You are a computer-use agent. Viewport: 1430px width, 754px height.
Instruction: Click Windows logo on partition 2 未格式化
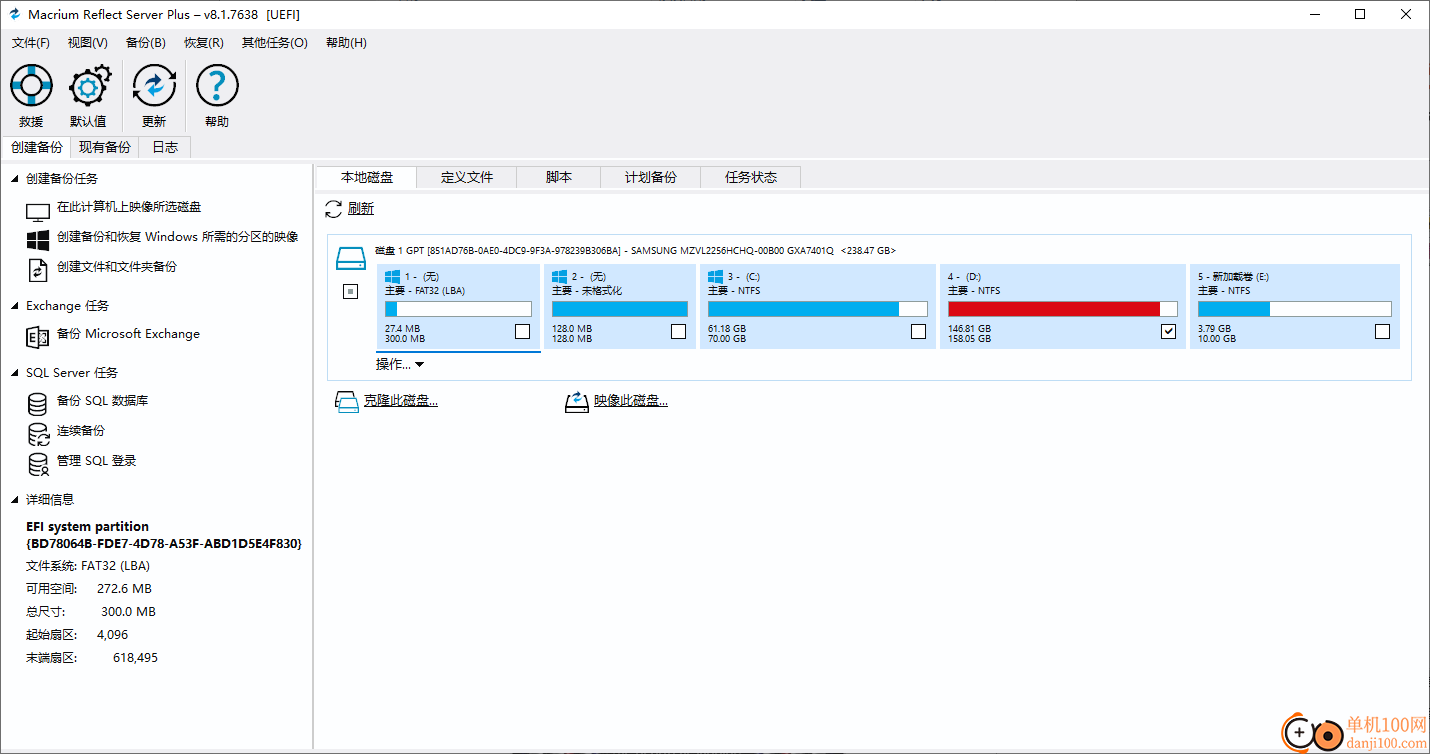click(559, 276)
